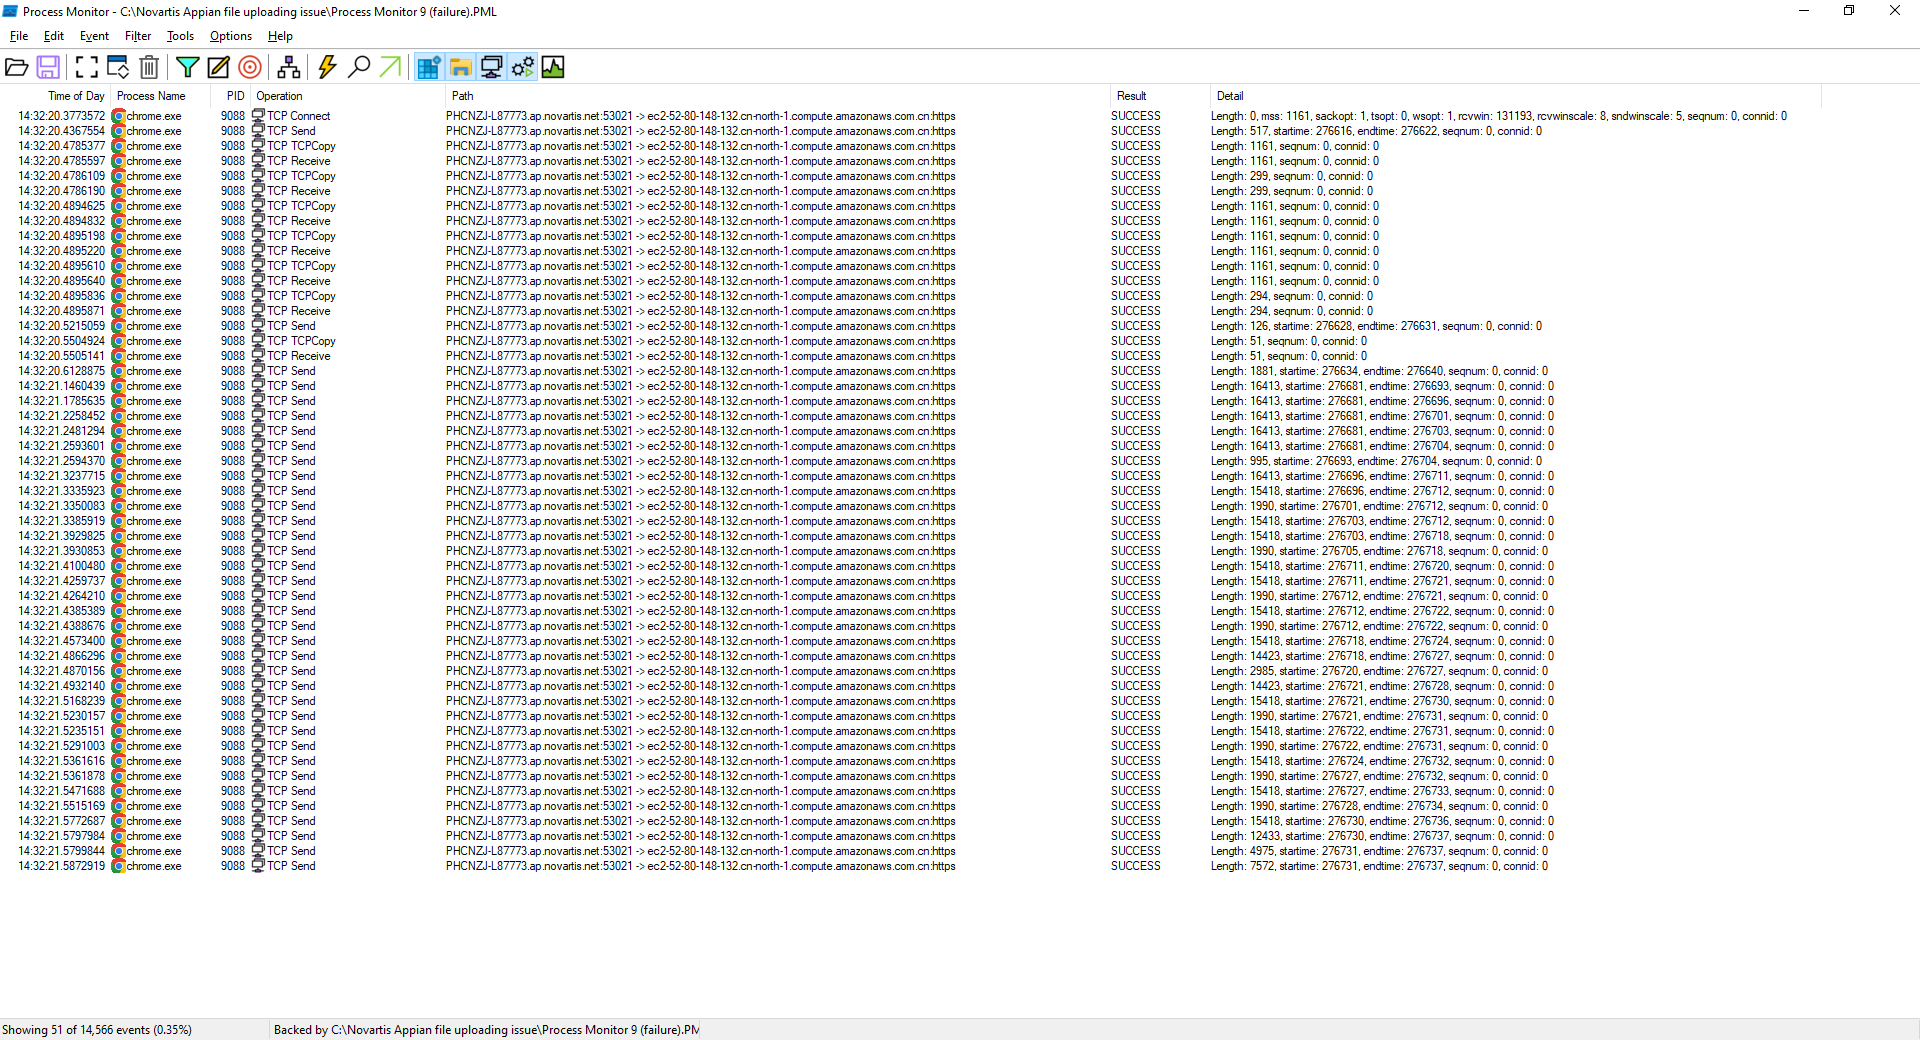Enable showing profiling events
The image size is (1920, 1040).
point(553,67)
